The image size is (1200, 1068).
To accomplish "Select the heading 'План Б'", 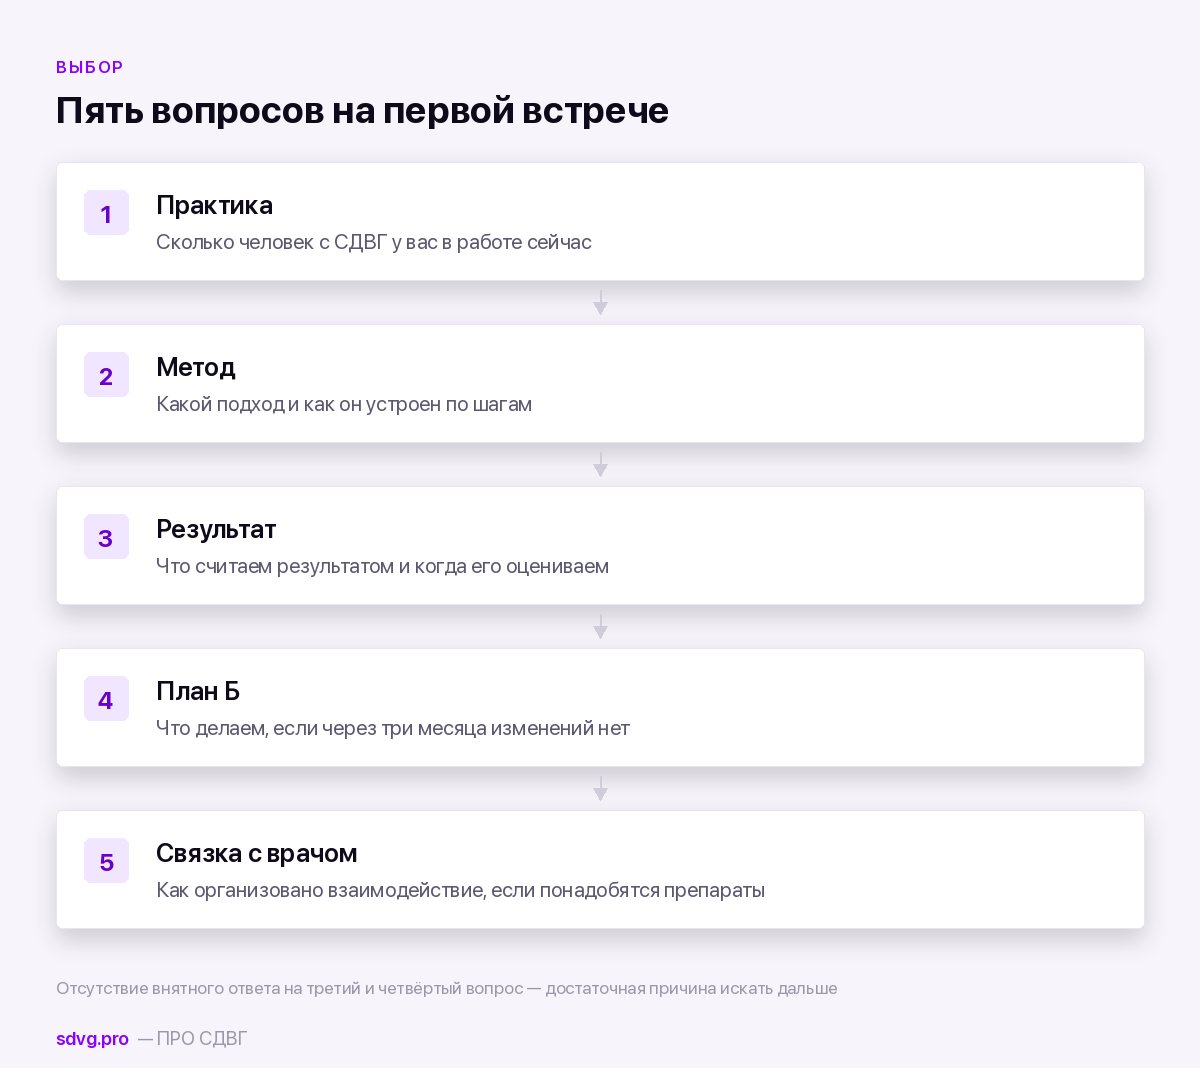I will click(x=198, y=692).
